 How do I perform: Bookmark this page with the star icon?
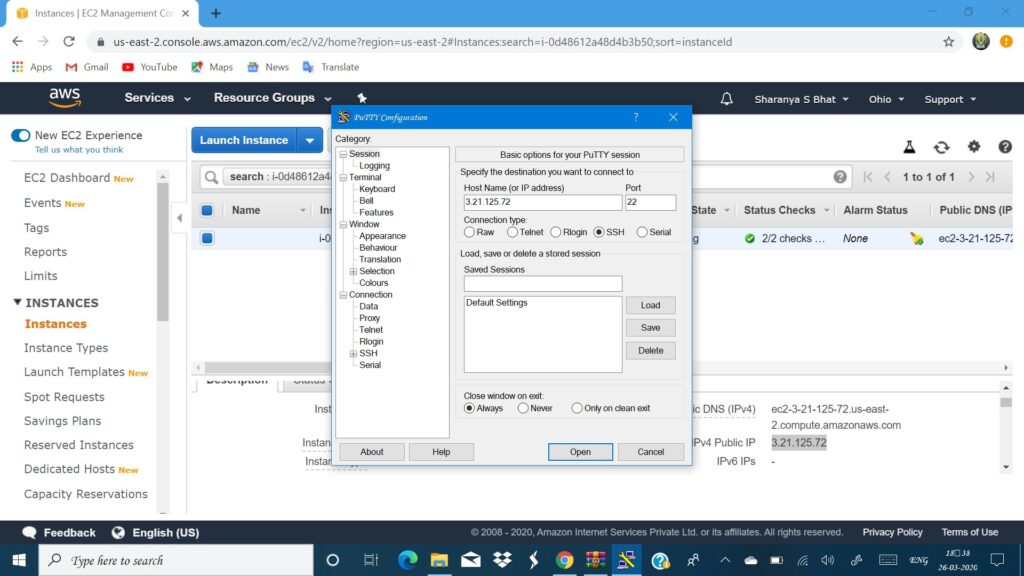pyautogui.click(x=948, y=42)
